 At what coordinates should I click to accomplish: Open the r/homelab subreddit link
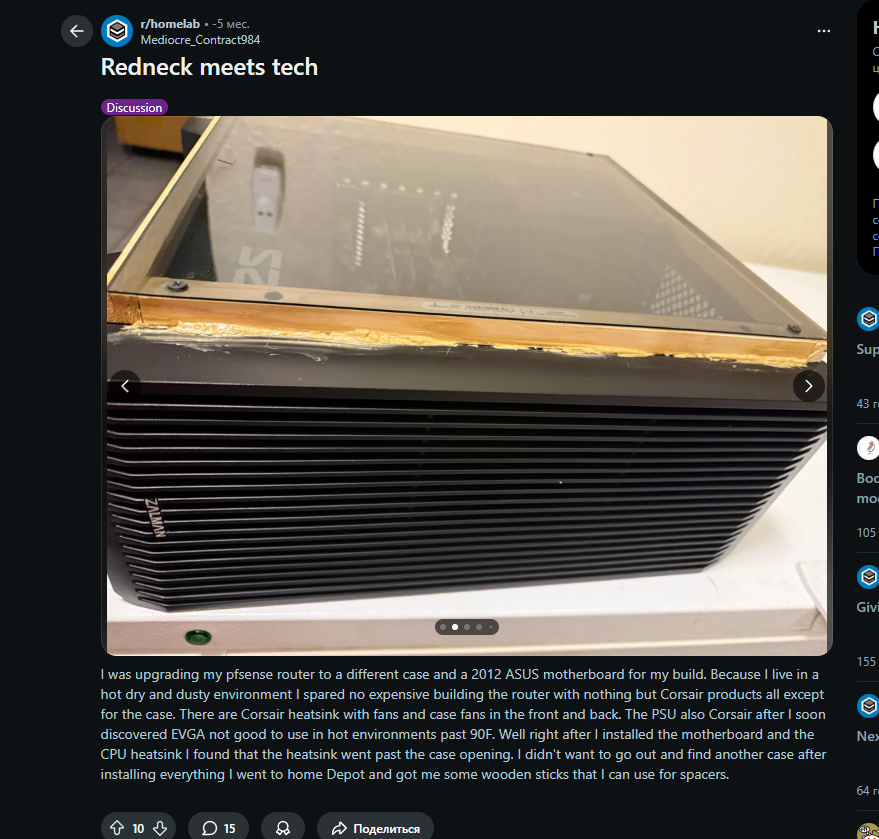170,24
